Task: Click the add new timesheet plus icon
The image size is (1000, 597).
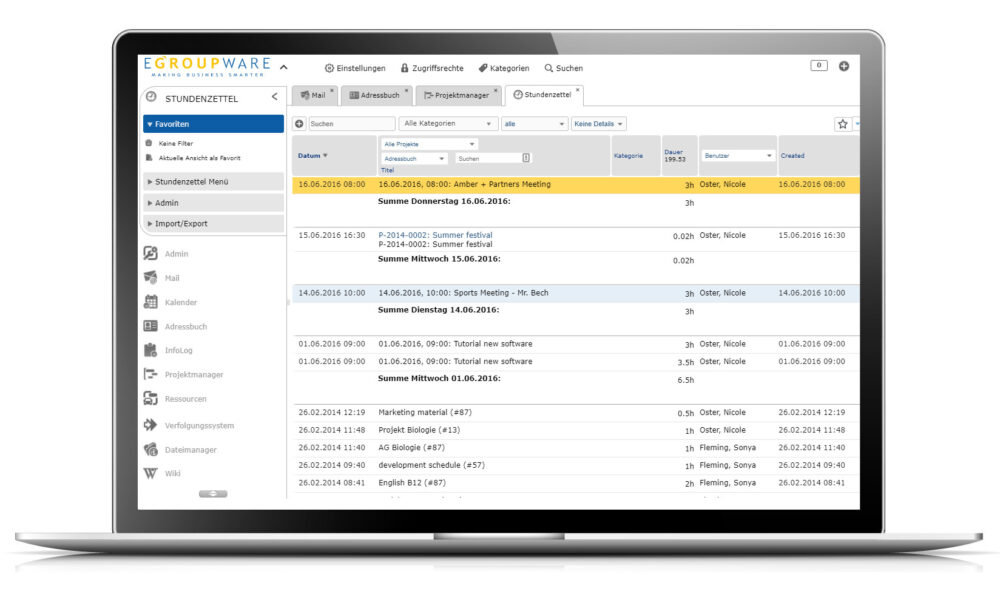Action: tap(299, 124)
